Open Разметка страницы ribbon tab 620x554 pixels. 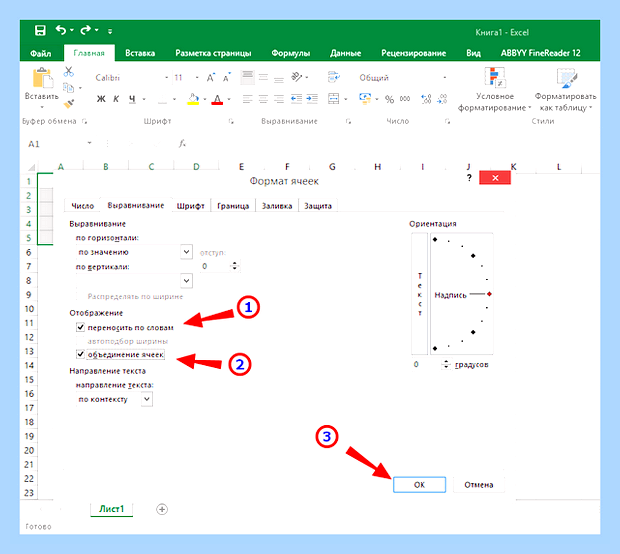pos(214,53)
